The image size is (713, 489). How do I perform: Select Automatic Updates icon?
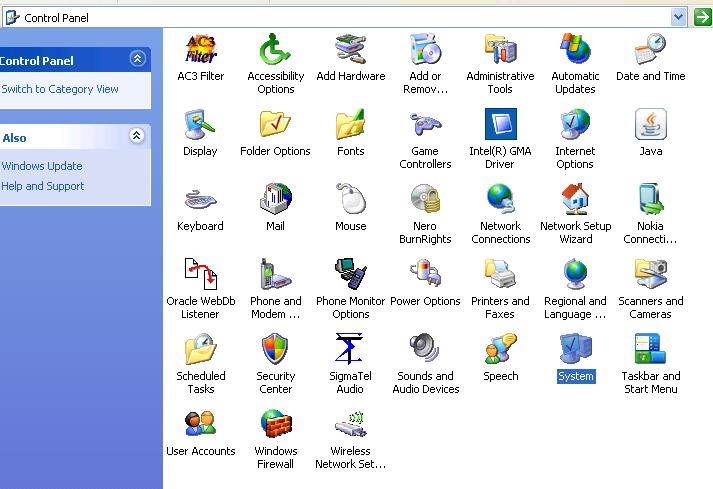tap(575, 49)
